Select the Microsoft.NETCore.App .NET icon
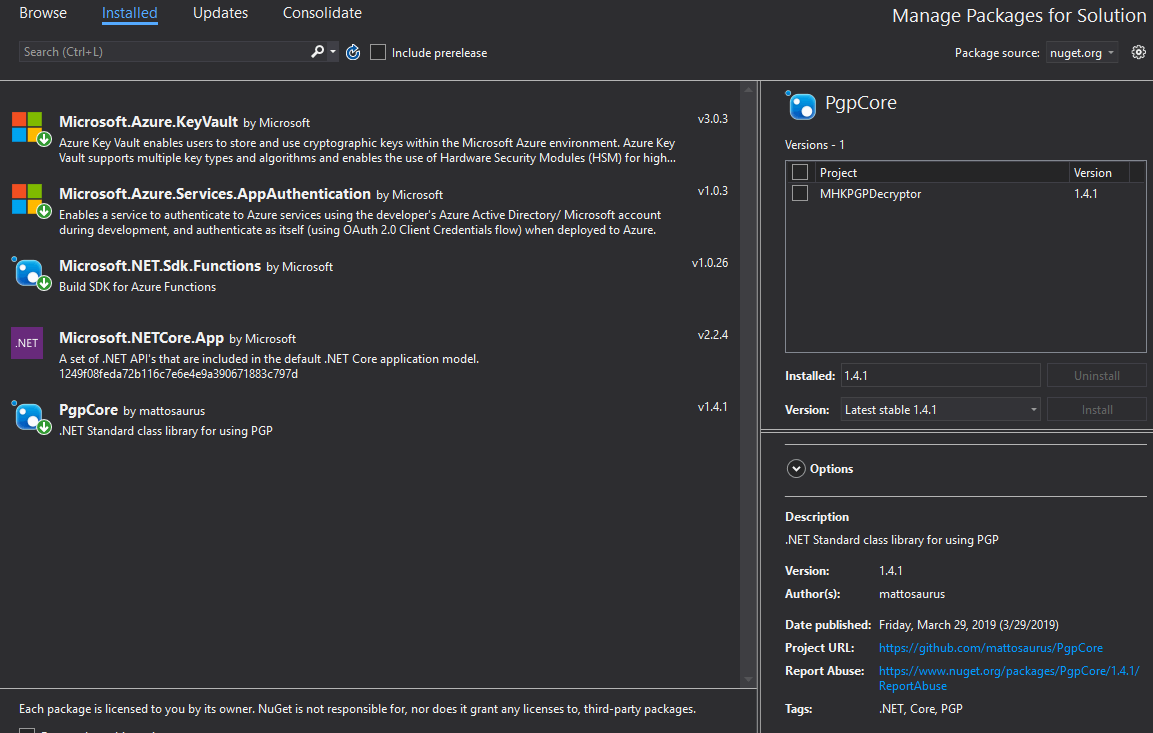This screenshot has width=1153, height=733. tap(27, 343)
